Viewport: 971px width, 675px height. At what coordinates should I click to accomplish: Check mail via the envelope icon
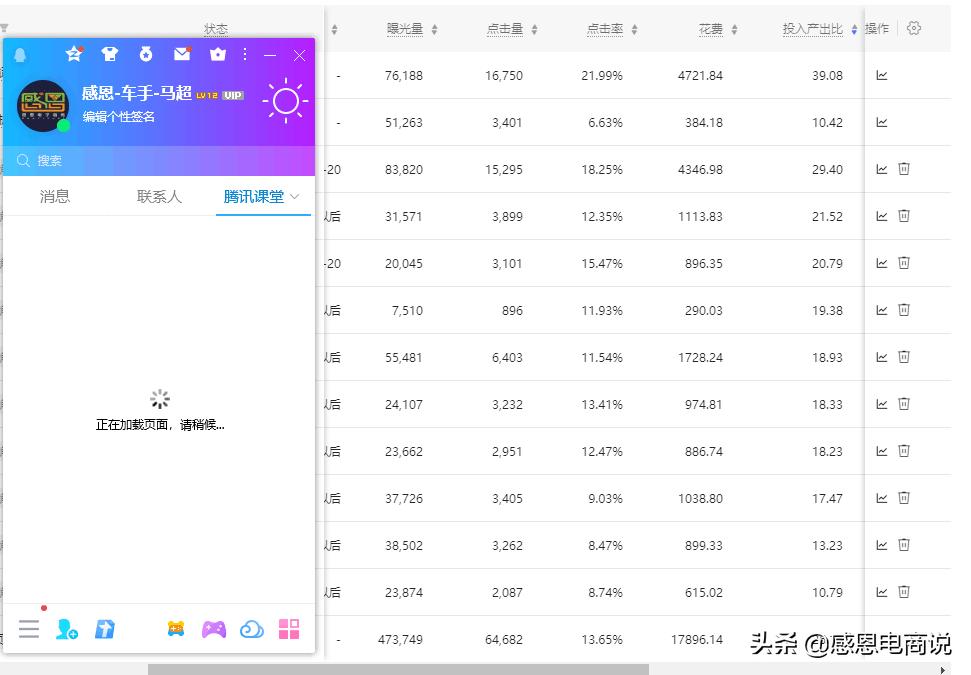point(183,55)
